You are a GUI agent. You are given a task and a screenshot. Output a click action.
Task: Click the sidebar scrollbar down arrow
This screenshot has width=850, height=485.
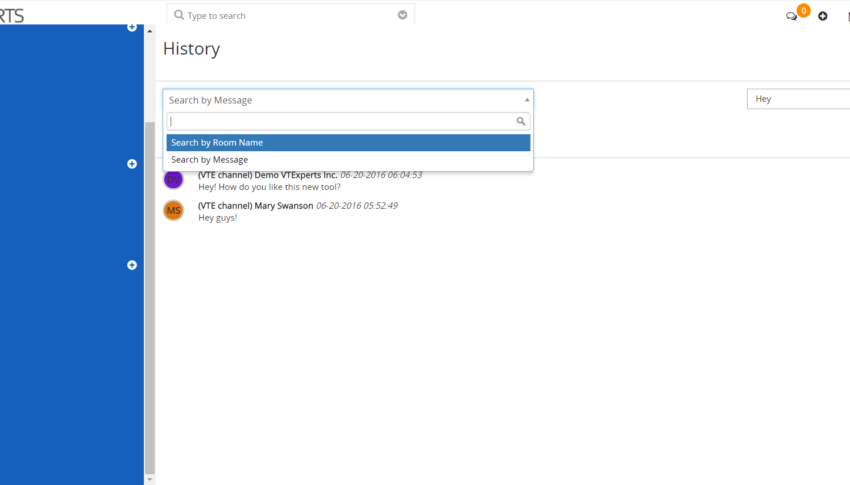tap(150, 480)
